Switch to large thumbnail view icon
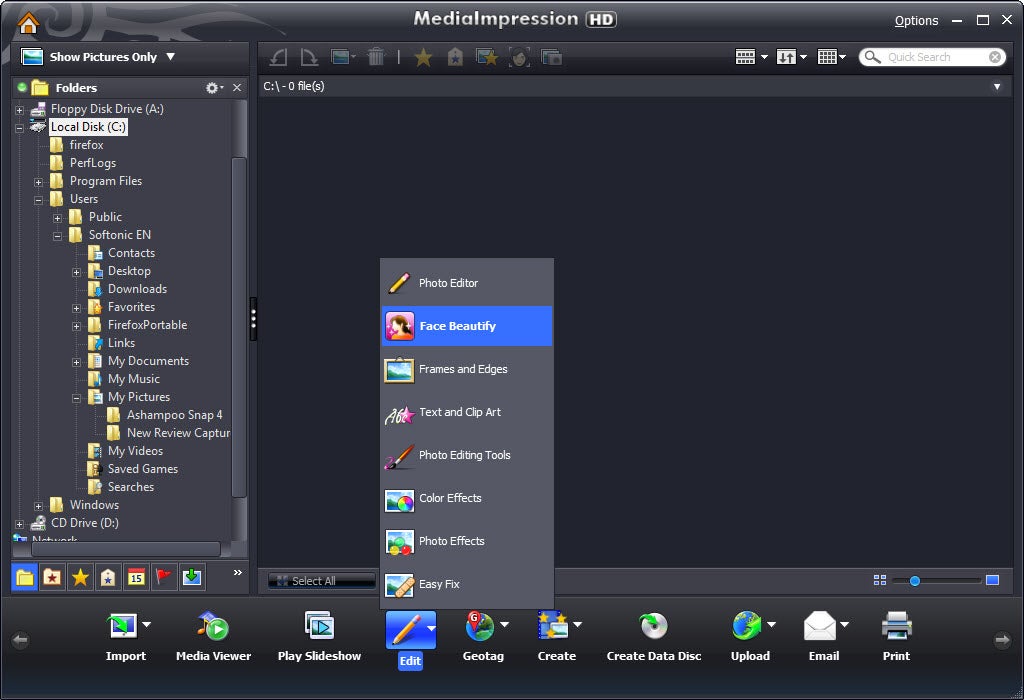Screen dimensions: 1024x700 pos(992,580)
